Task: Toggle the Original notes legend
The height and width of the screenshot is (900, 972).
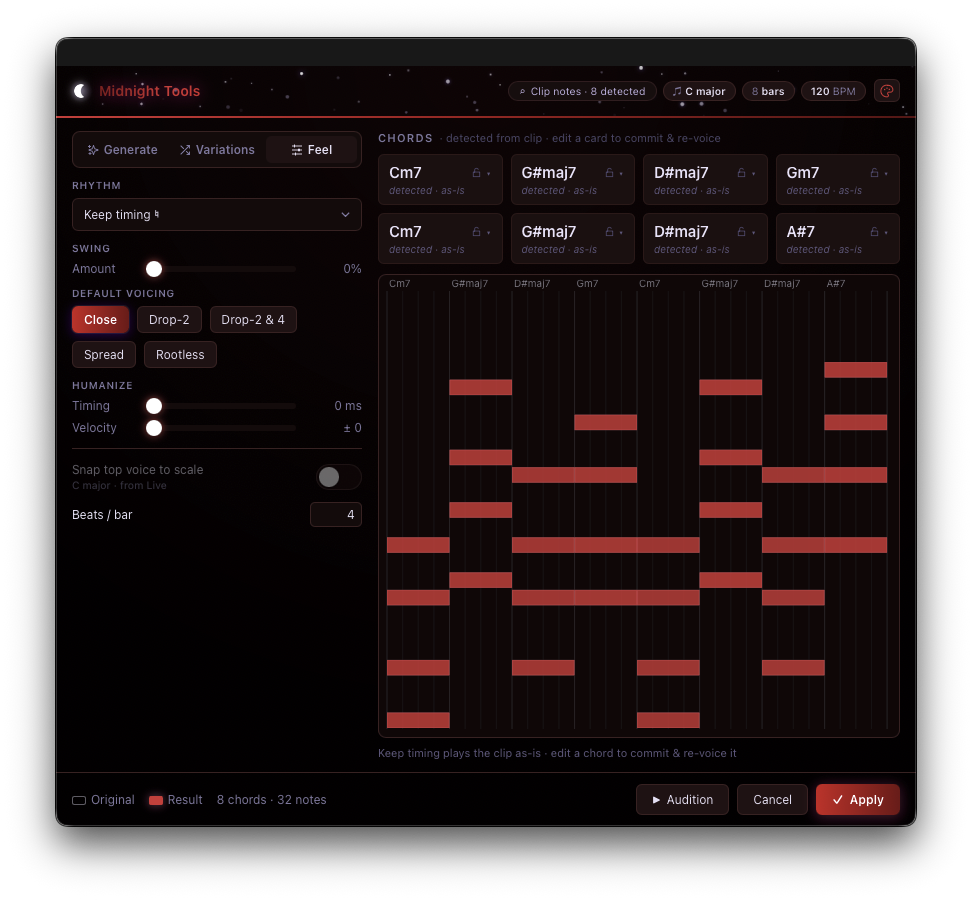Action: click(103, 800)
